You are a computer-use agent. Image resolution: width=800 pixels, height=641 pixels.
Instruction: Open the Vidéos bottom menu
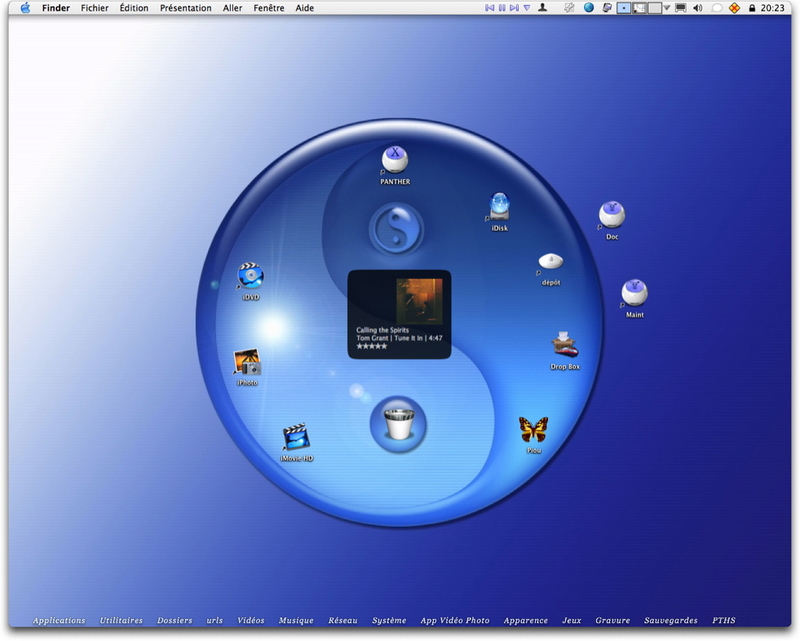point(251,621)
